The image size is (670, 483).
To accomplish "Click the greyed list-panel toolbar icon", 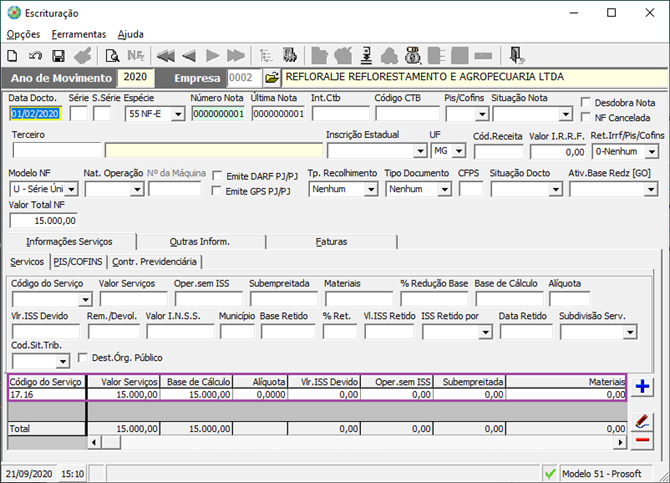I will point(436,56).
